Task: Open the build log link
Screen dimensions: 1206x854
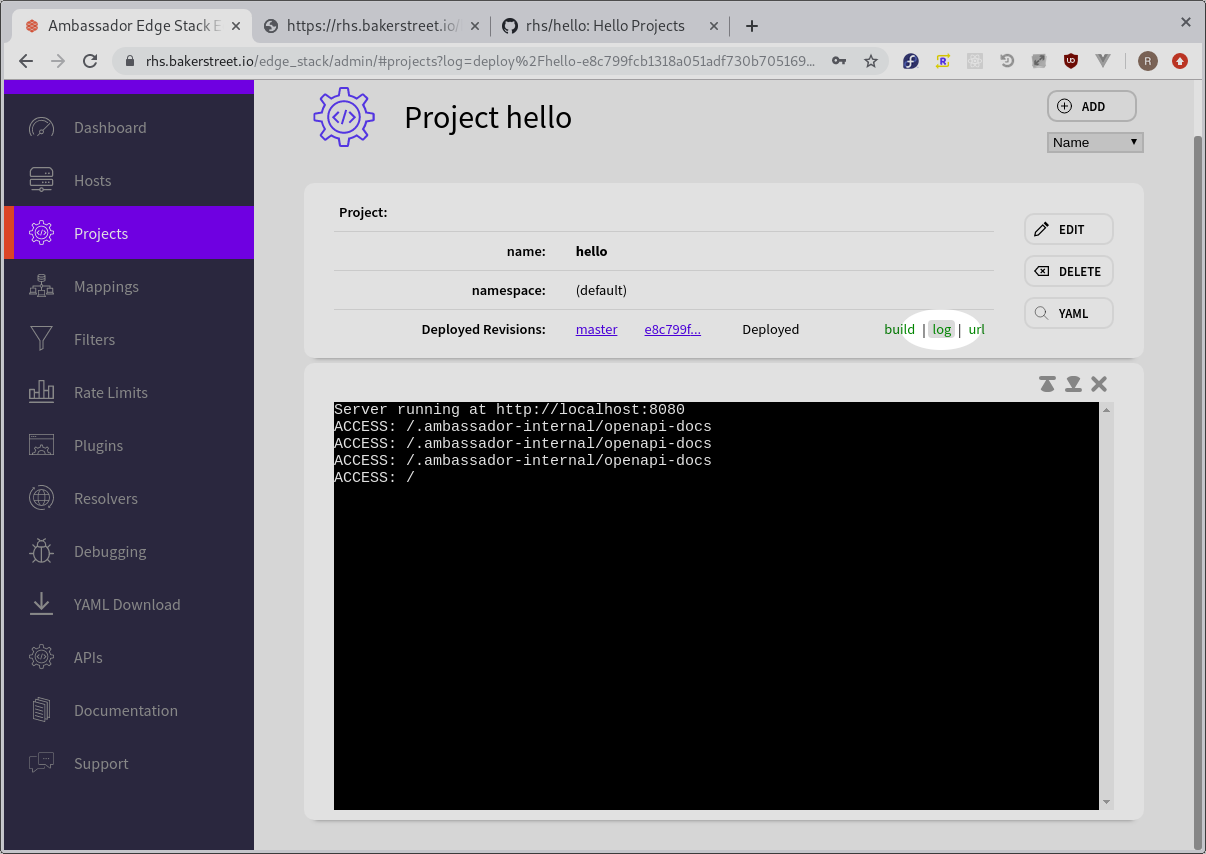Action: point(899,329)
